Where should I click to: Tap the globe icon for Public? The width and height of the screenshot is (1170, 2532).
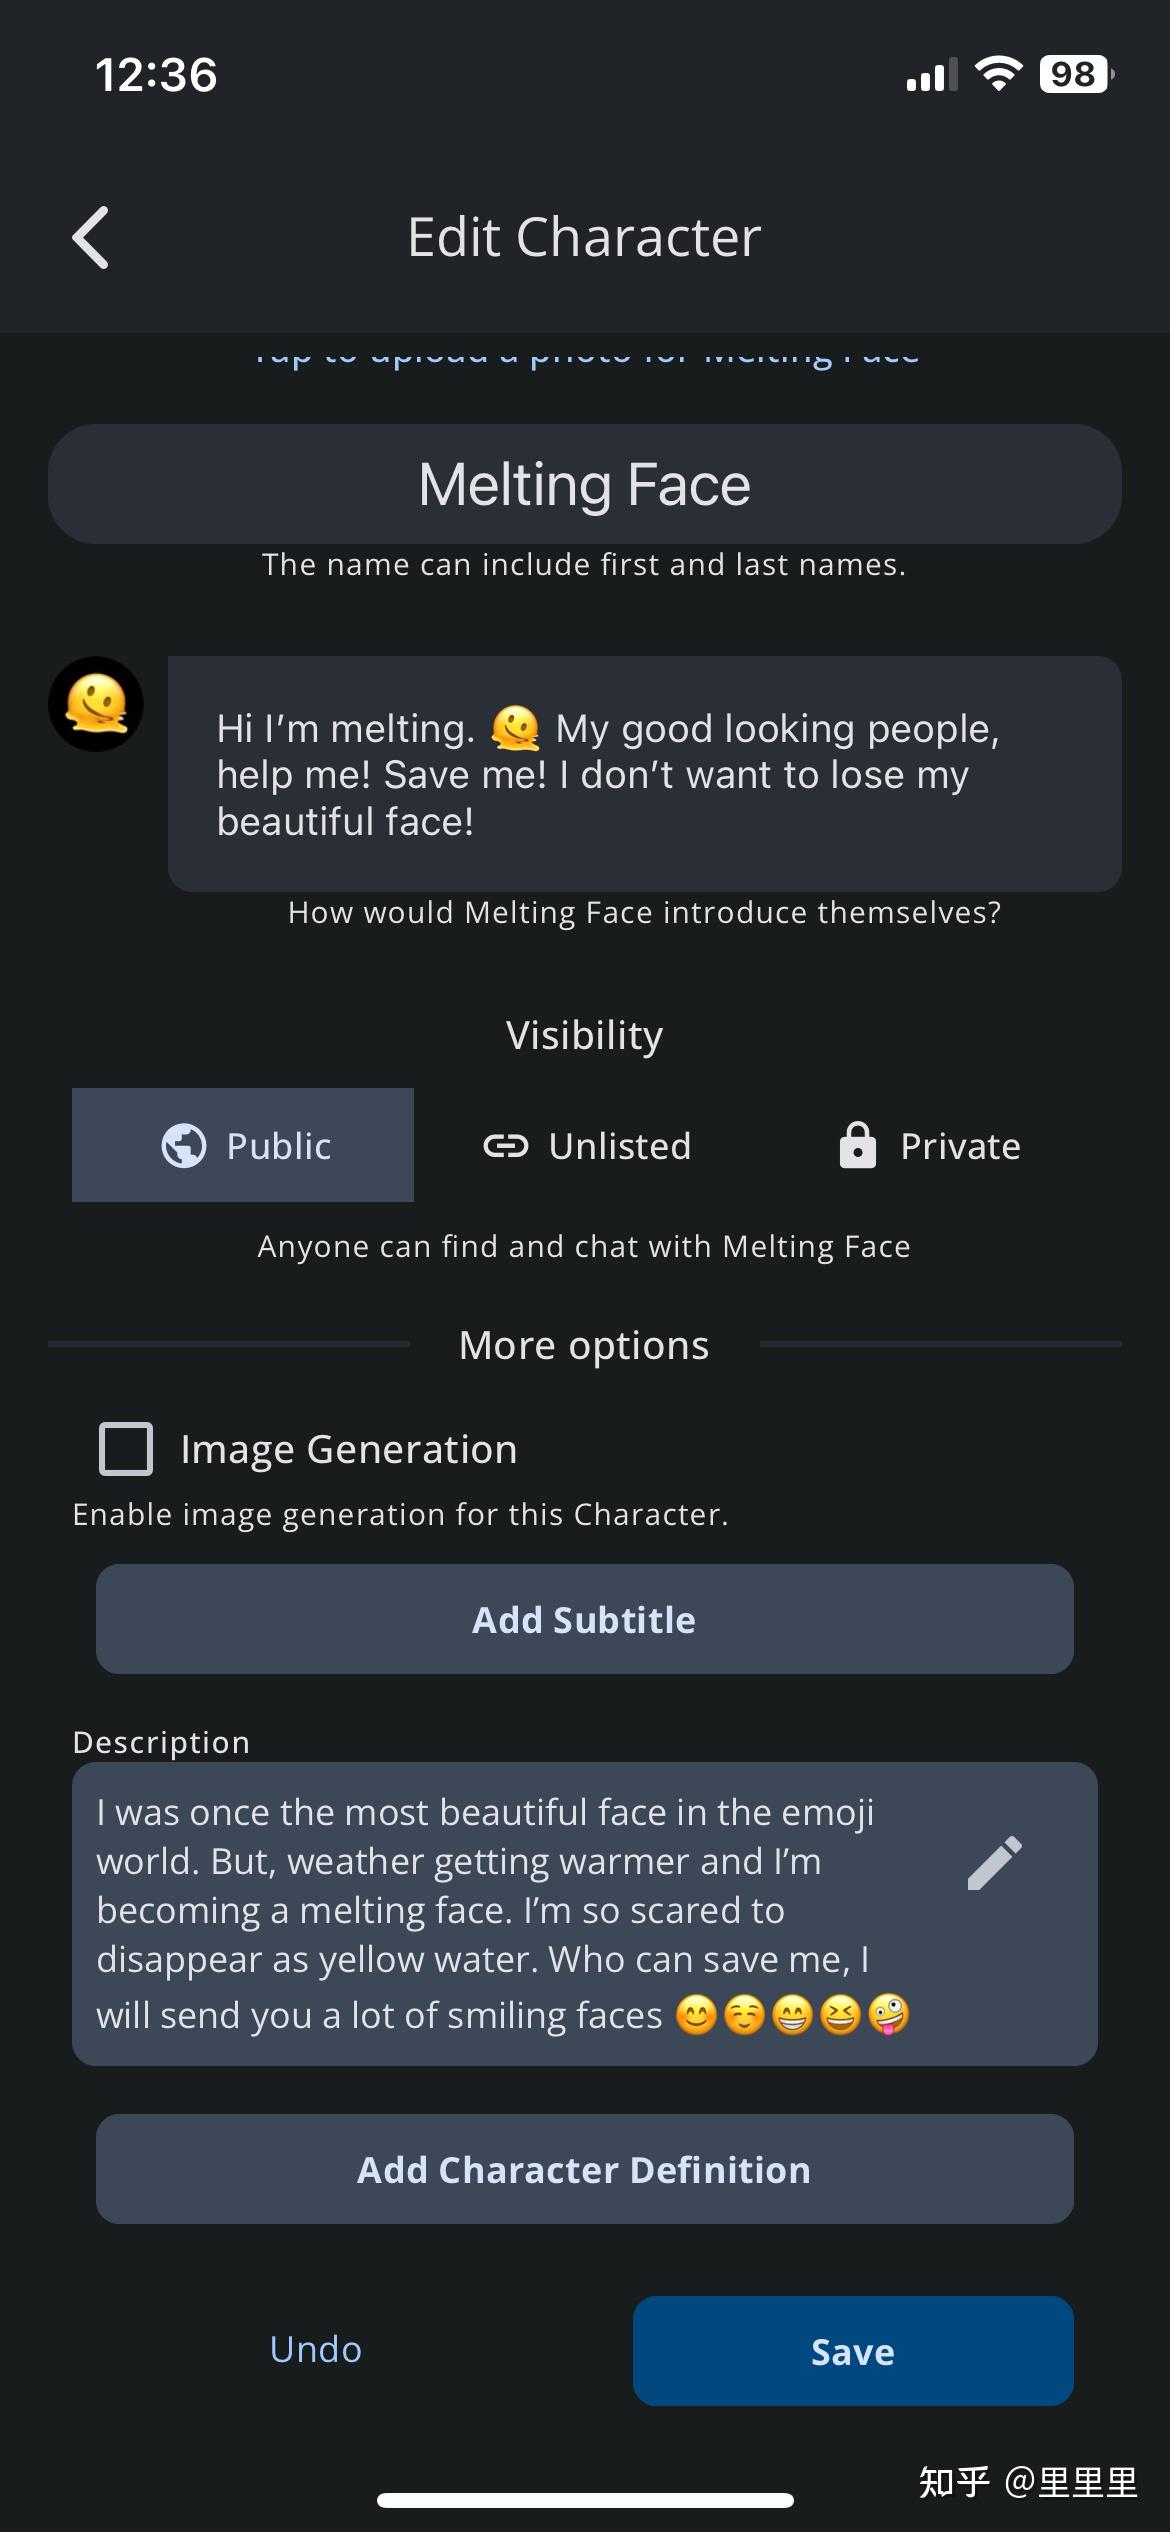pos(184,1146)
